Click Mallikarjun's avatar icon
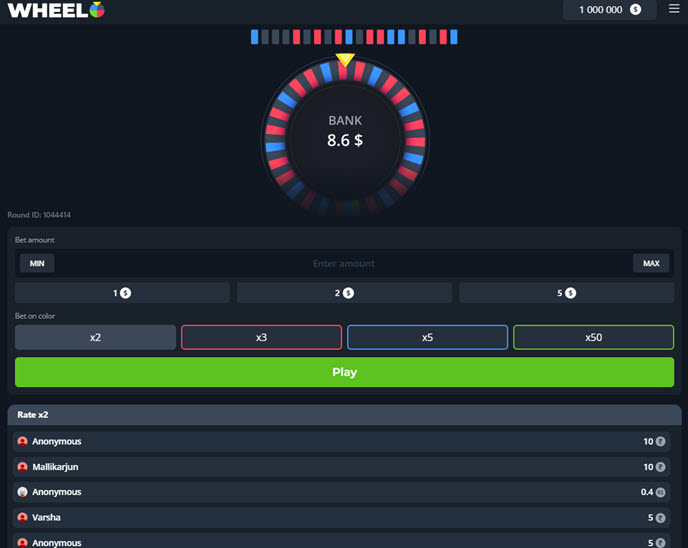 22,467
